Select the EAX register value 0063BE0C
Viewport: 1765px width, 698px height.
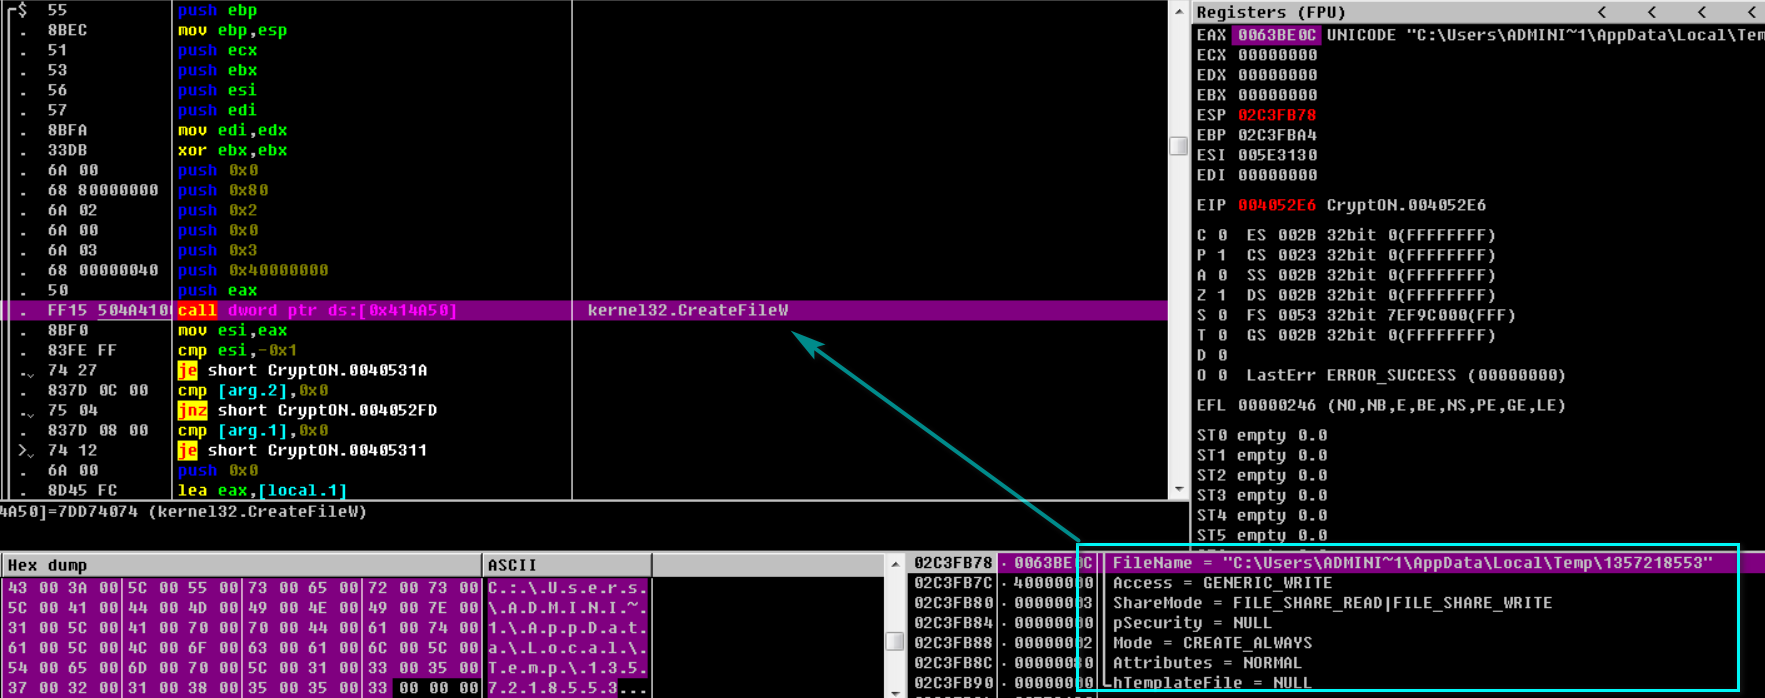(1276, 35)
